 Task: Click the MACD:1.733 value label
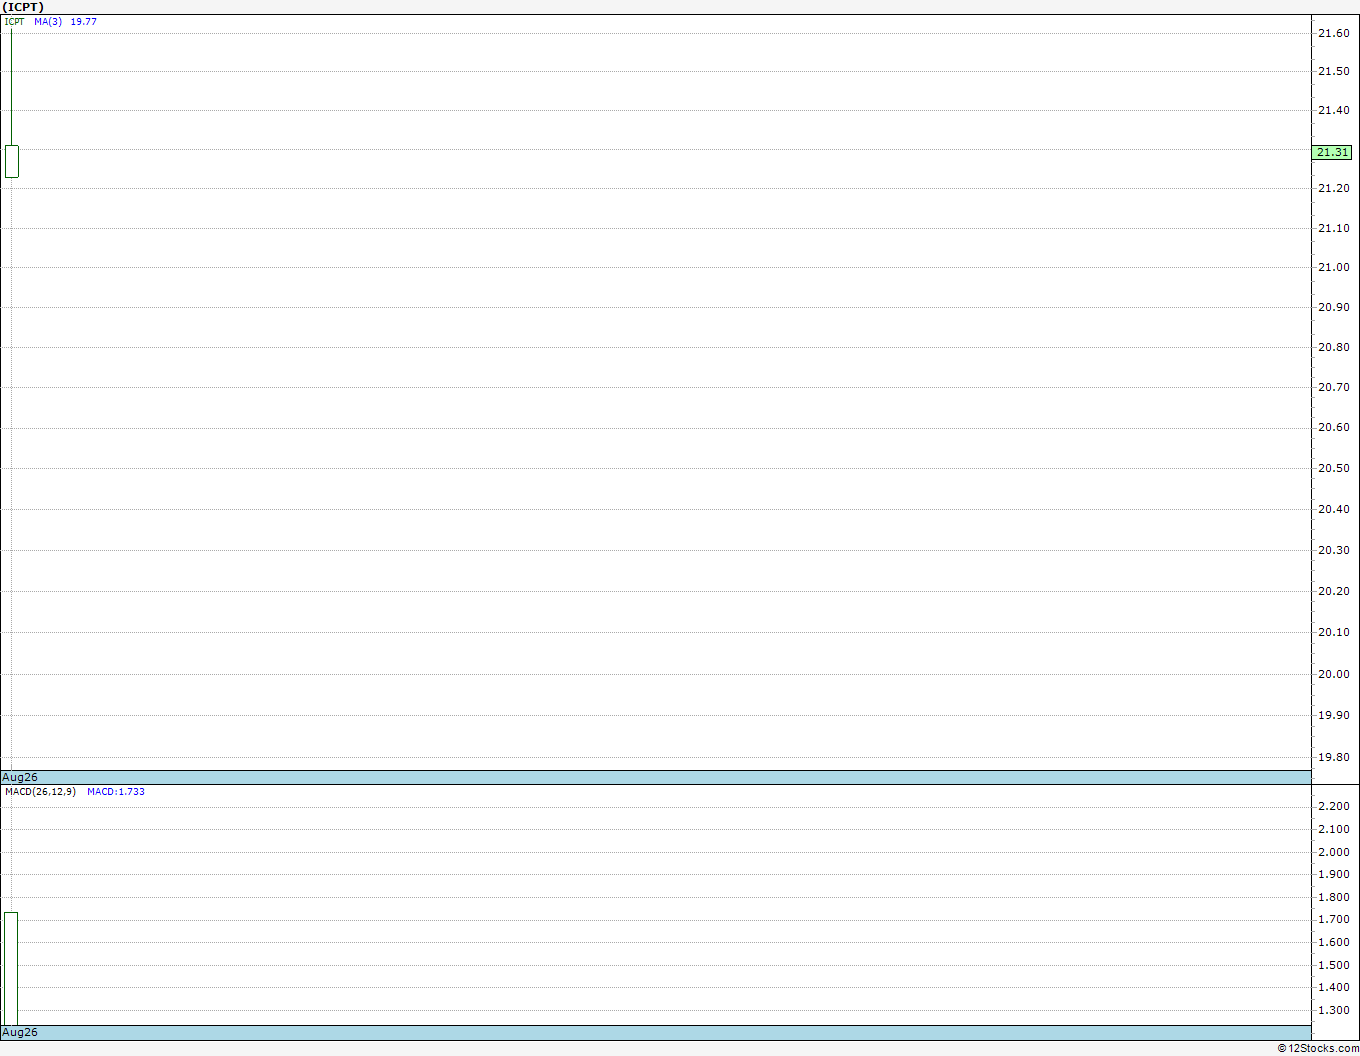(x=116, y=791)
